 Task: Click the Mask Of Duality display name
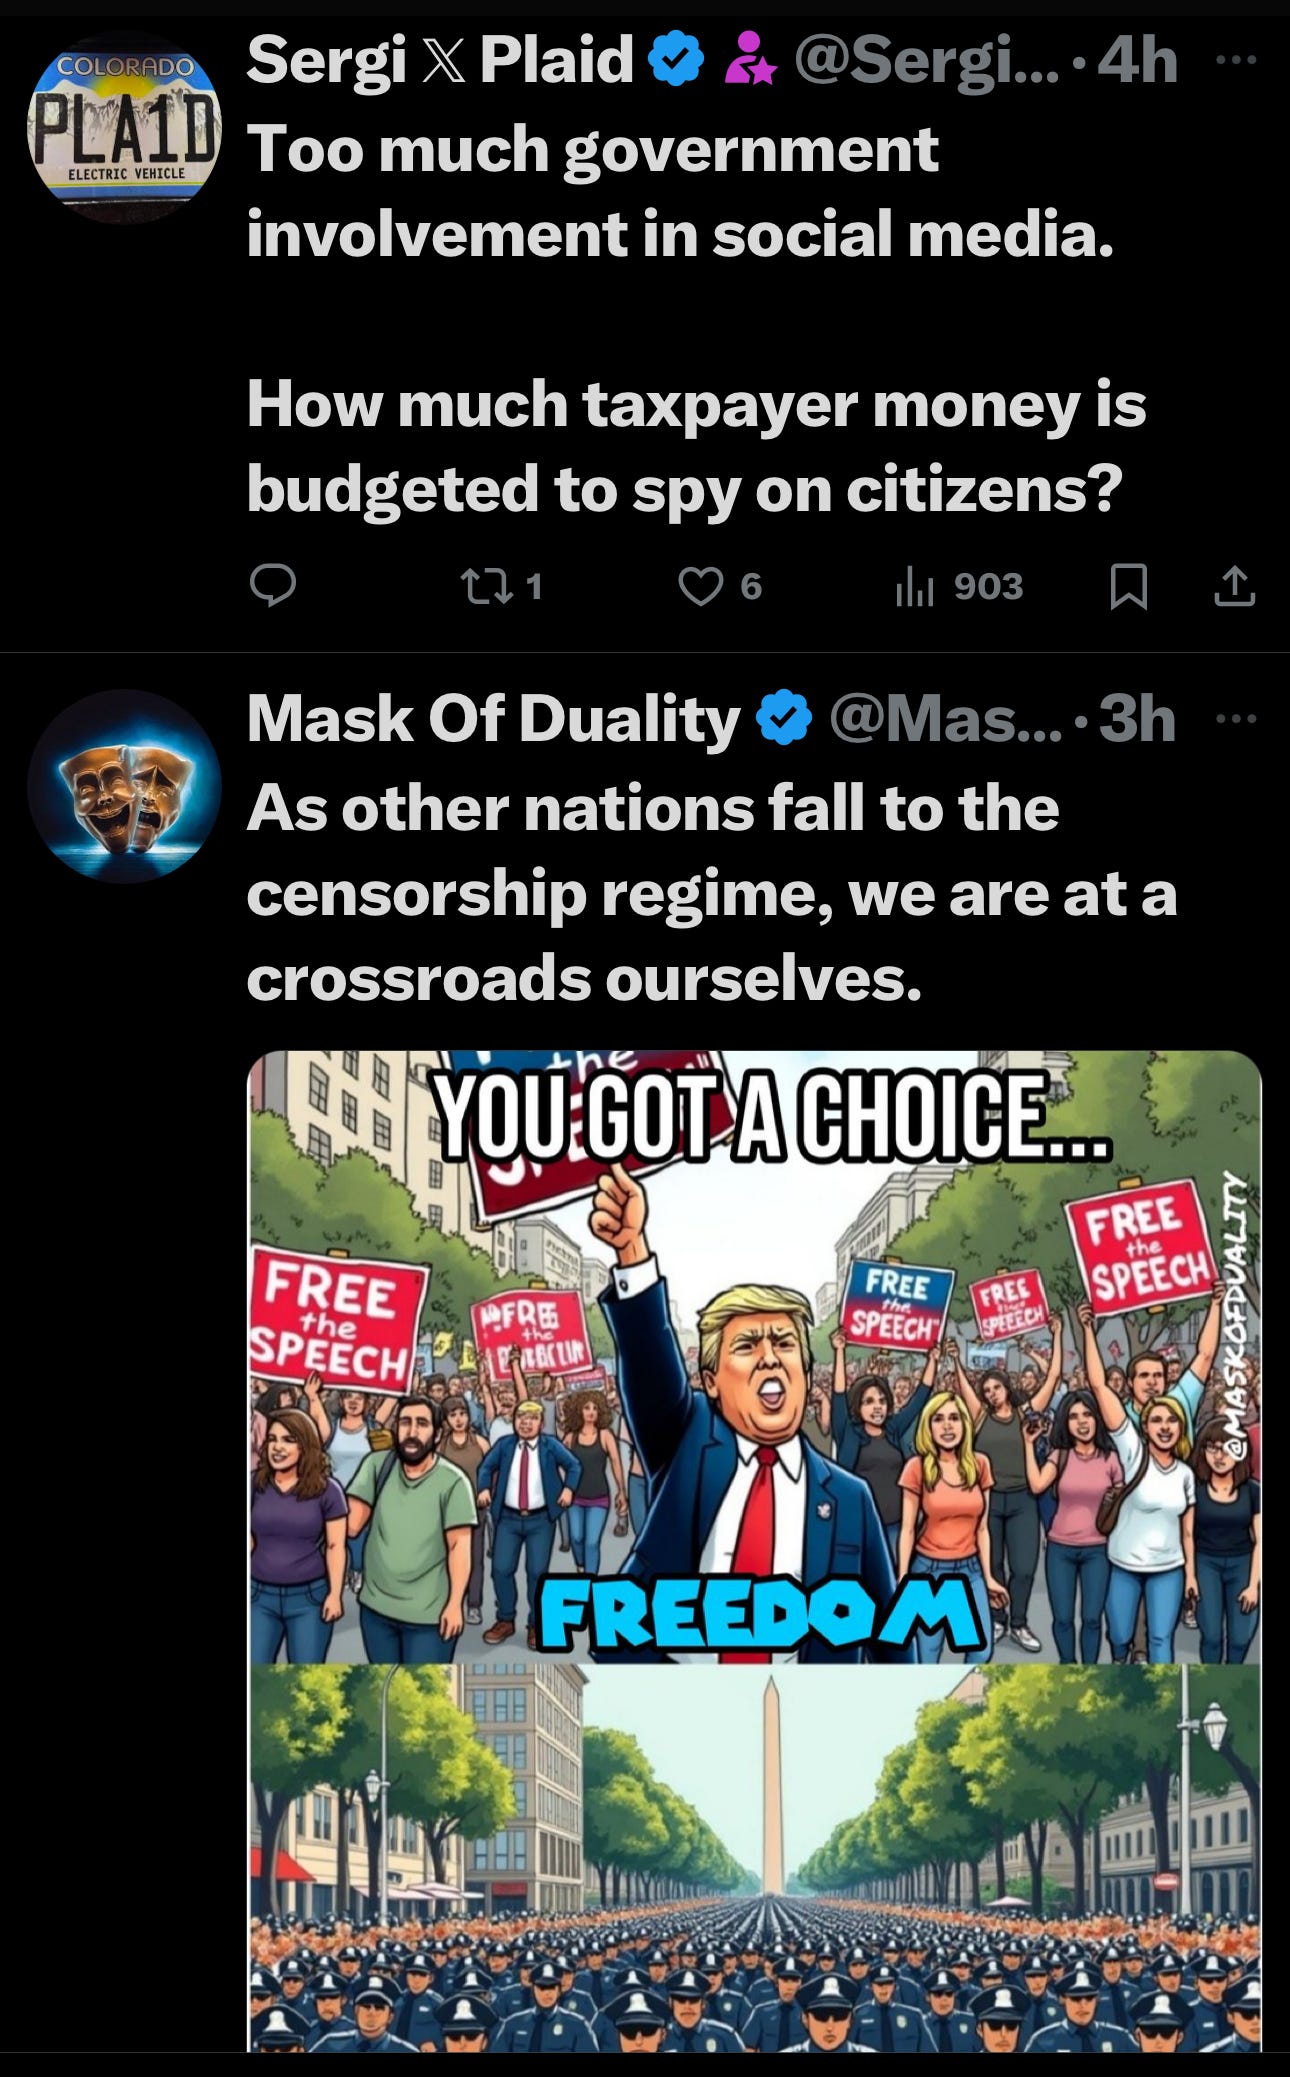pyautogui.click(x=494, y=719)
